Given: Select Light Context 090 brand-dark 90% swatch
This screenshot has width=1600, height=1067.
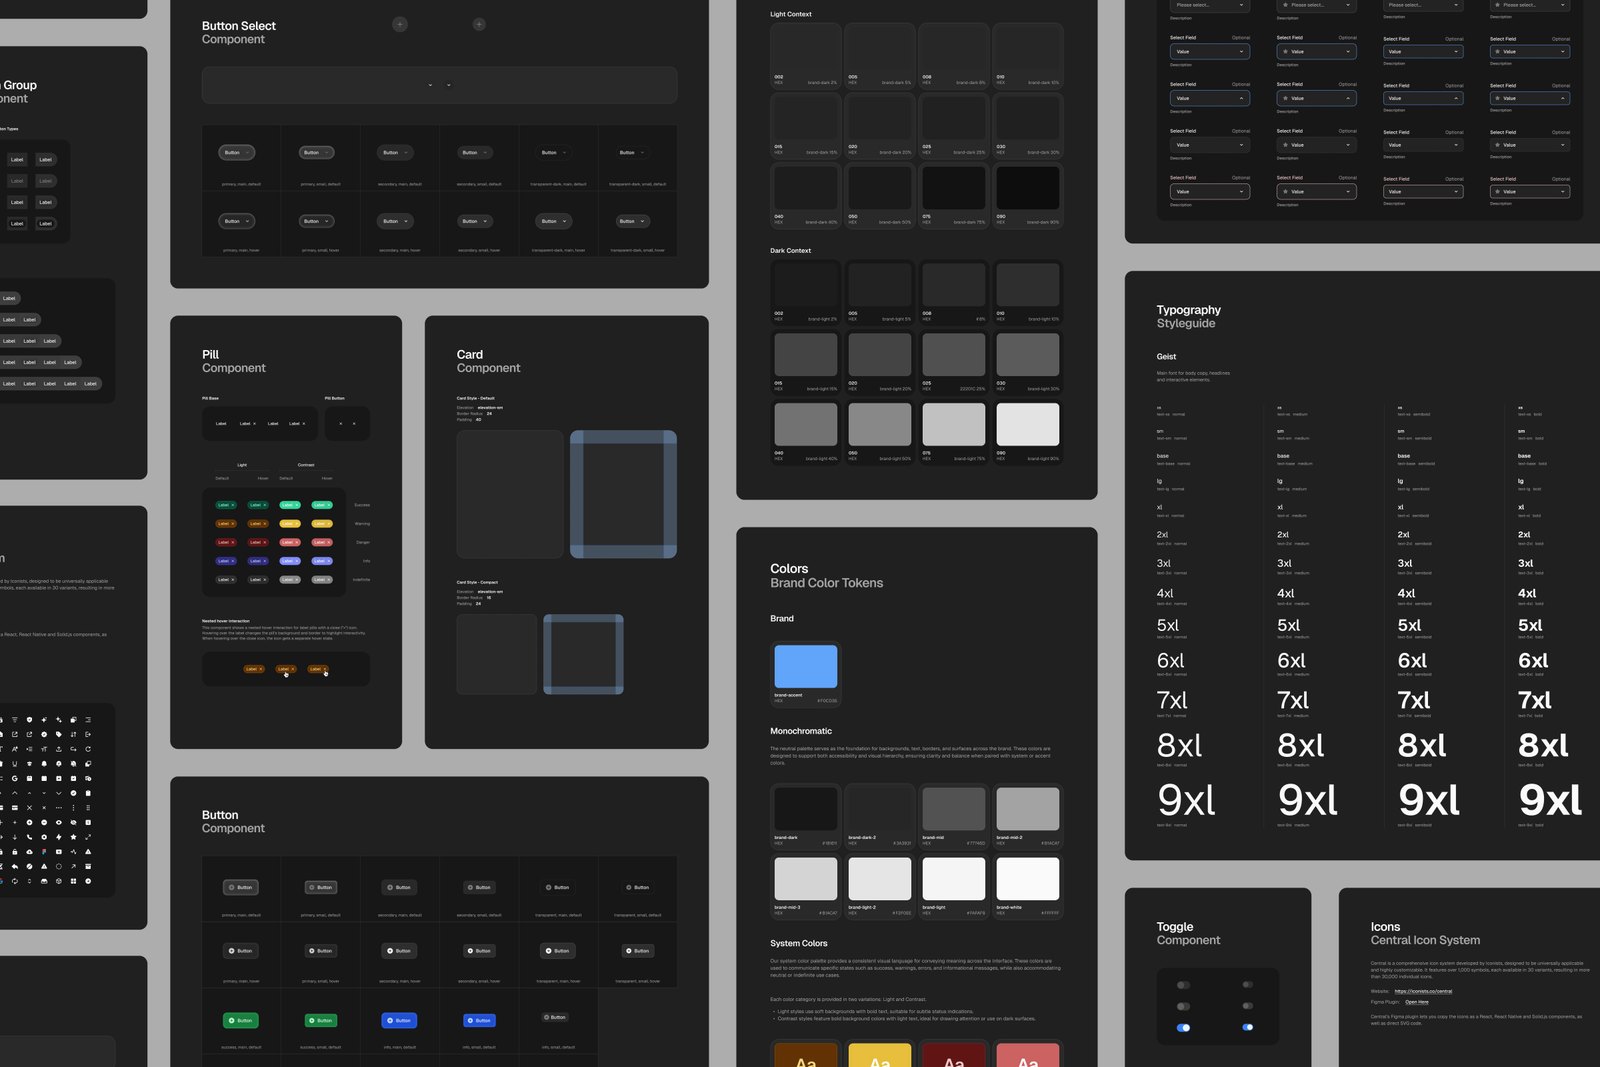Looking at the screenshot, I should tap(1028, 188).
